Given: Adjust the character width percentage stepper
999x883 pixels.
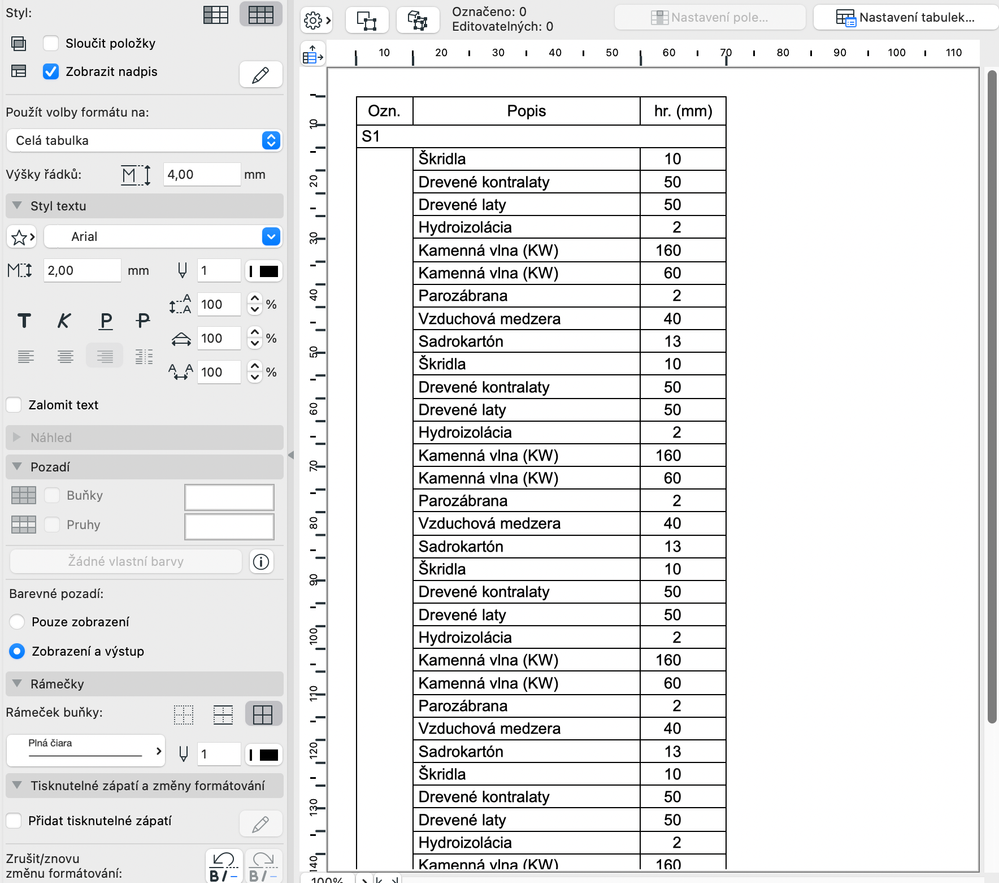Looking at the screenshot, I should tap(255, 338).
